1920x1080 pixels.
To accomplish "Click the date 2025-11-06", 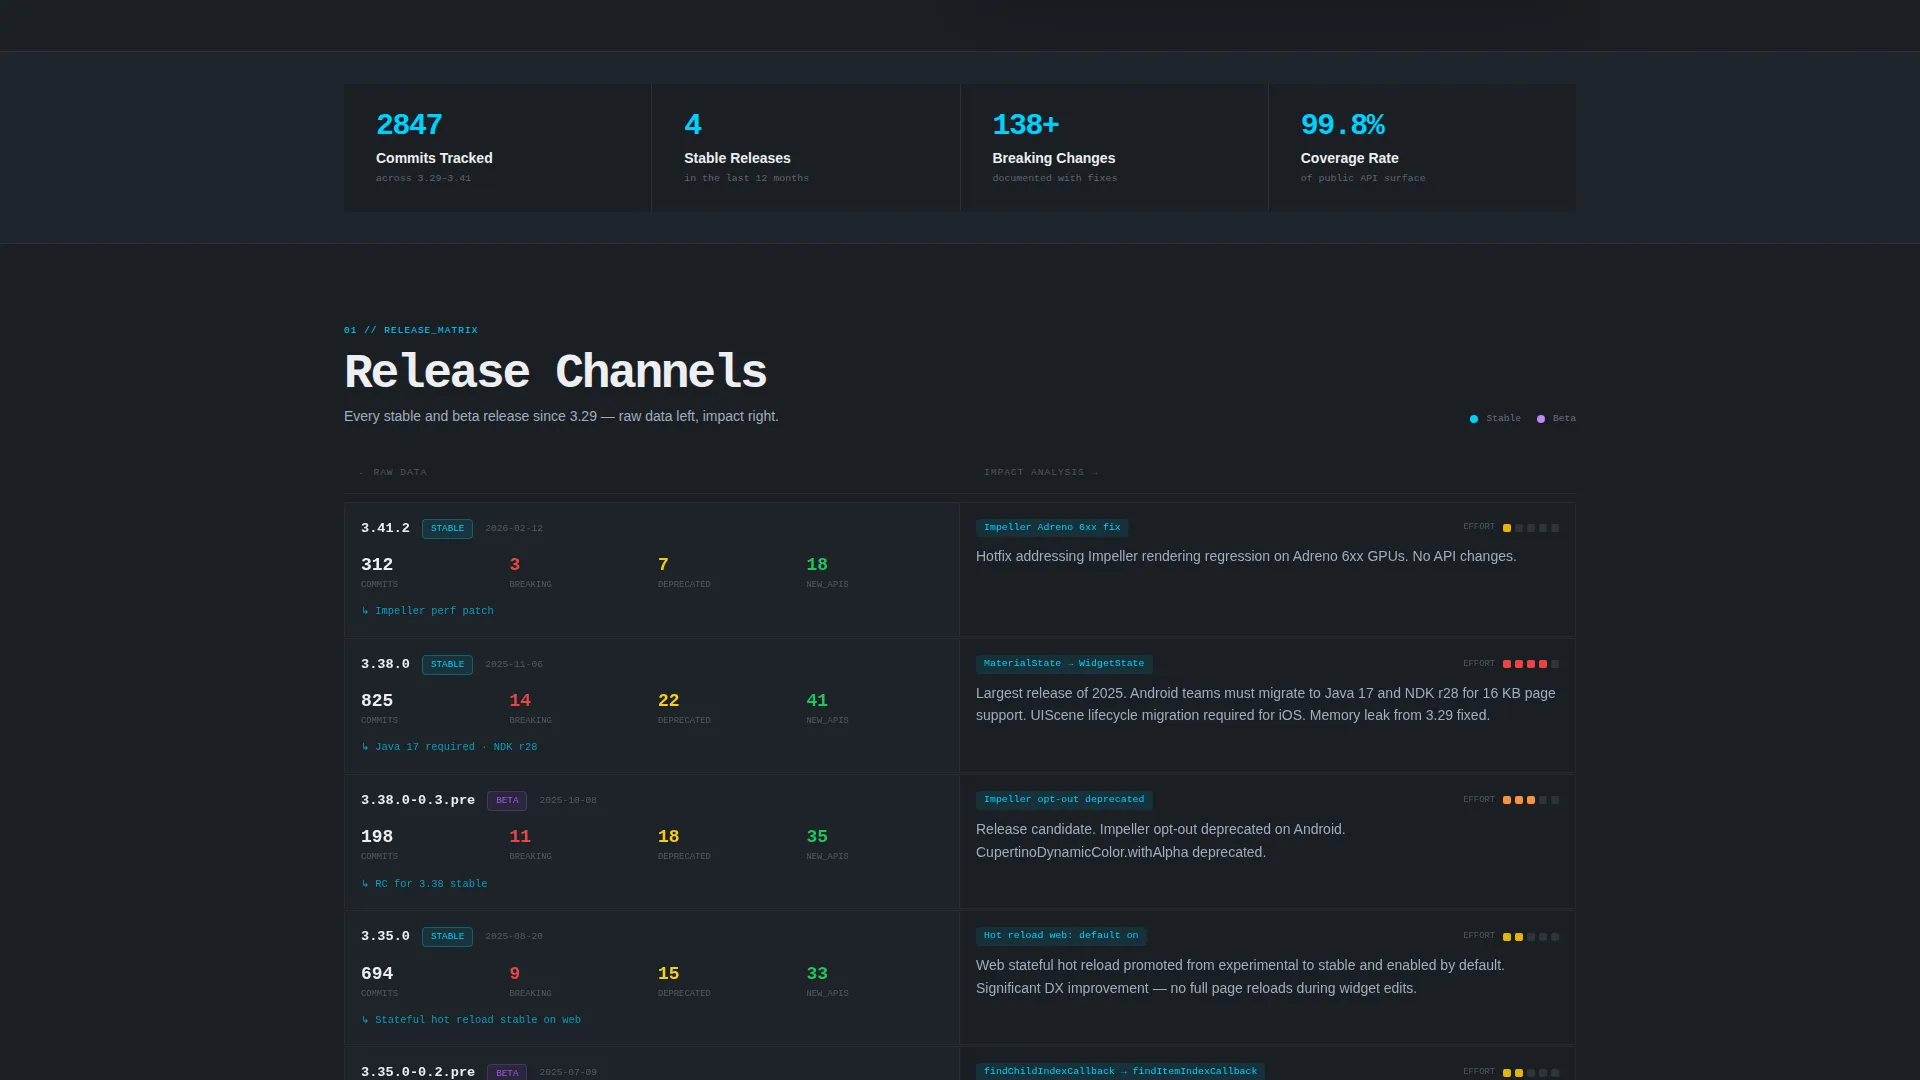I will point(514,665).
